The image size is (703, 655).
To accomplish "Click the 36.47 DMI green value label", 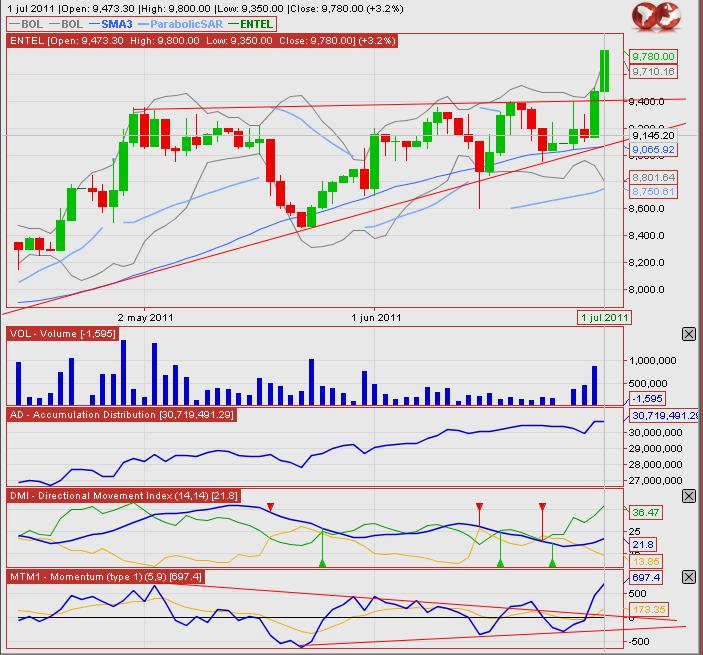I will [646, 512].
